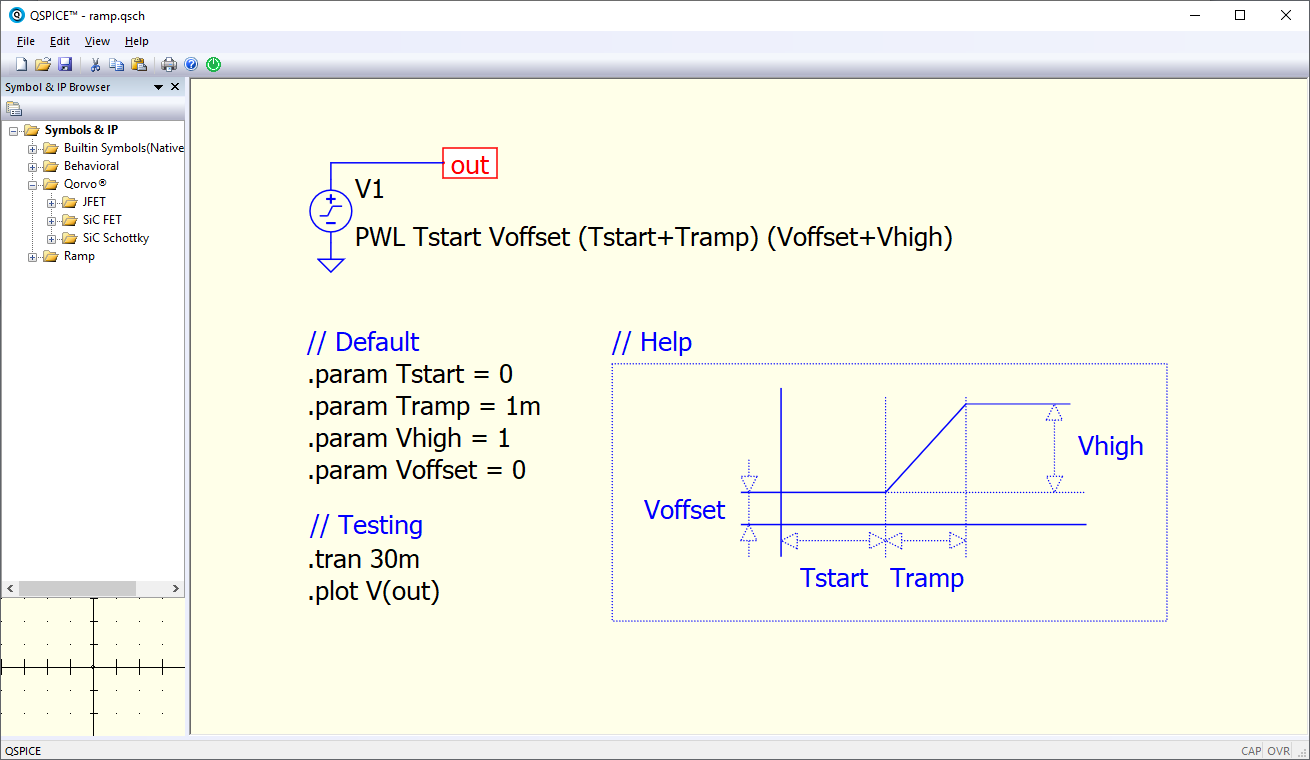
Task: Click the Print toolbar icon
Action: tap(169, 65)
